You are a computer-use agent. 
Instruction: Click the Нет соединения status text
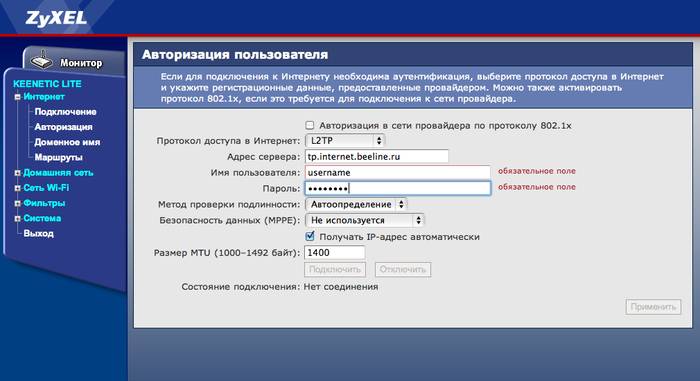341,287
